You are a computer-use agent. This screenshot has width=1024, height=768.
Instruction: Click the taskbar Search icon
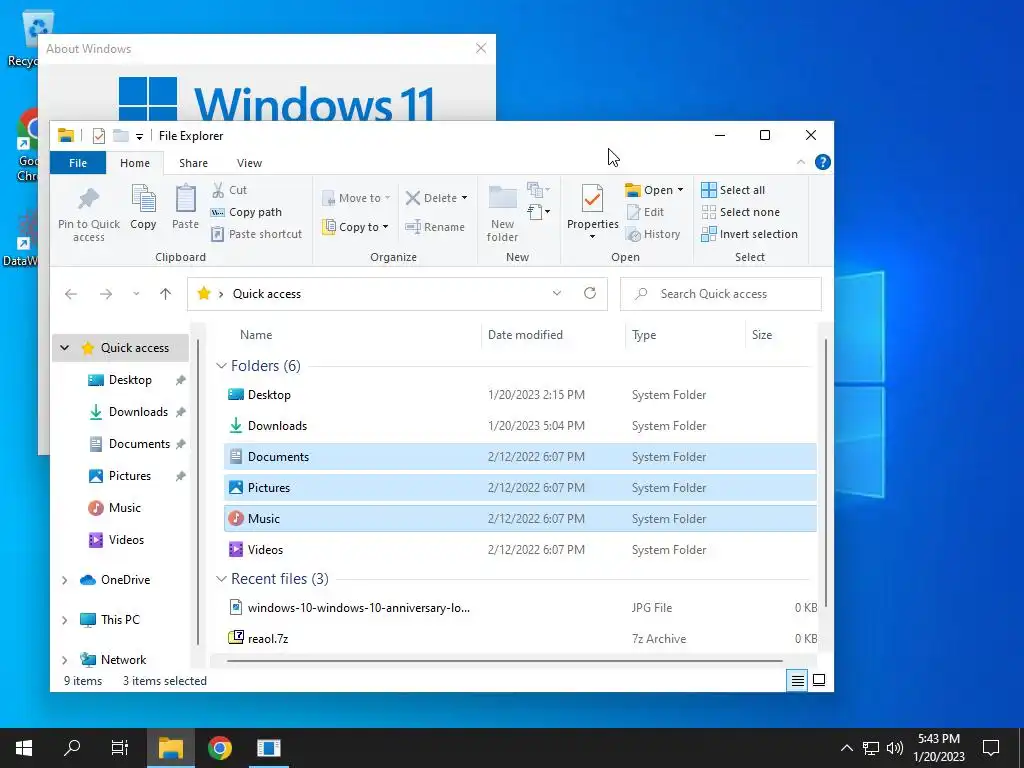(72, 748)
